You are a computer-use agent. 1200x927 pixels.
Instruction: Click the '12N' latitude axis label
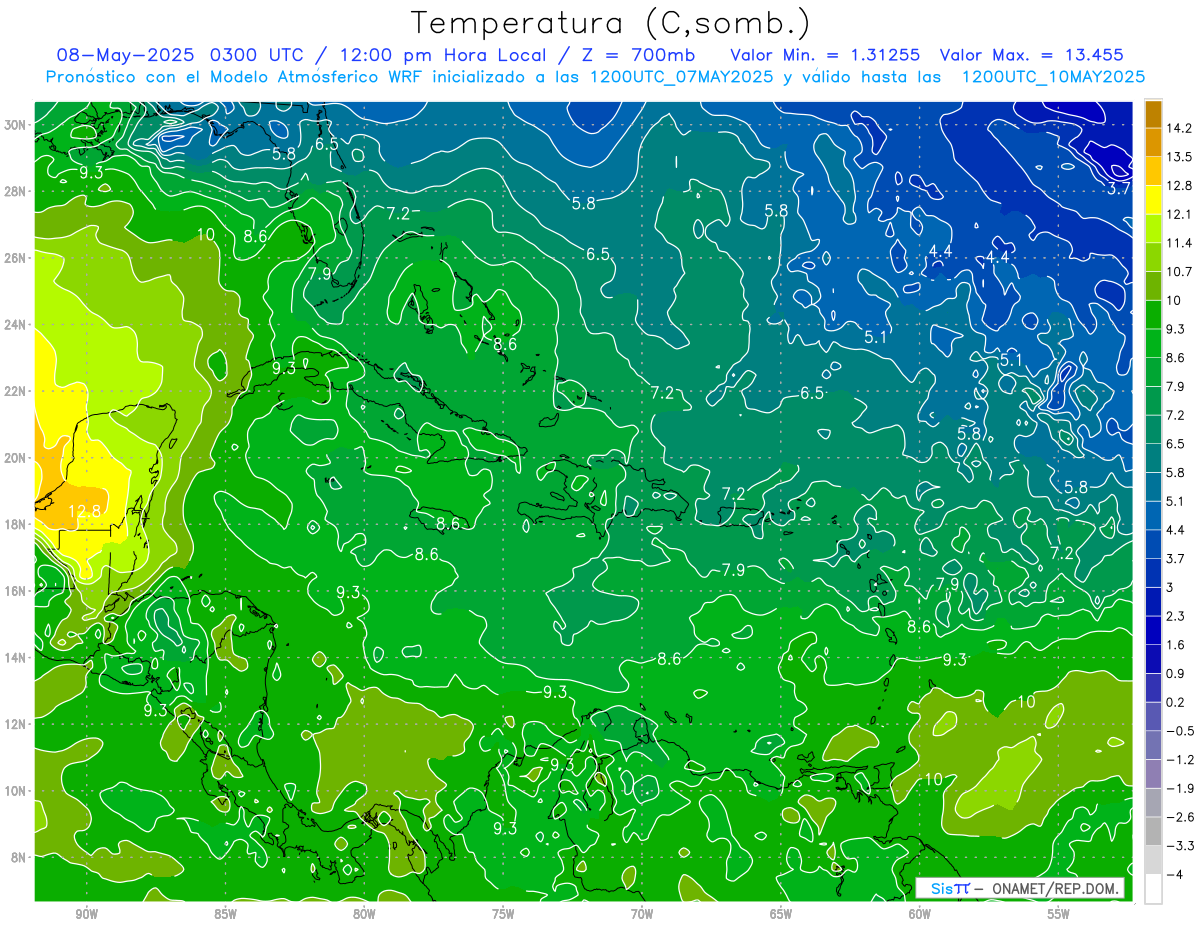tap(16, 724)
